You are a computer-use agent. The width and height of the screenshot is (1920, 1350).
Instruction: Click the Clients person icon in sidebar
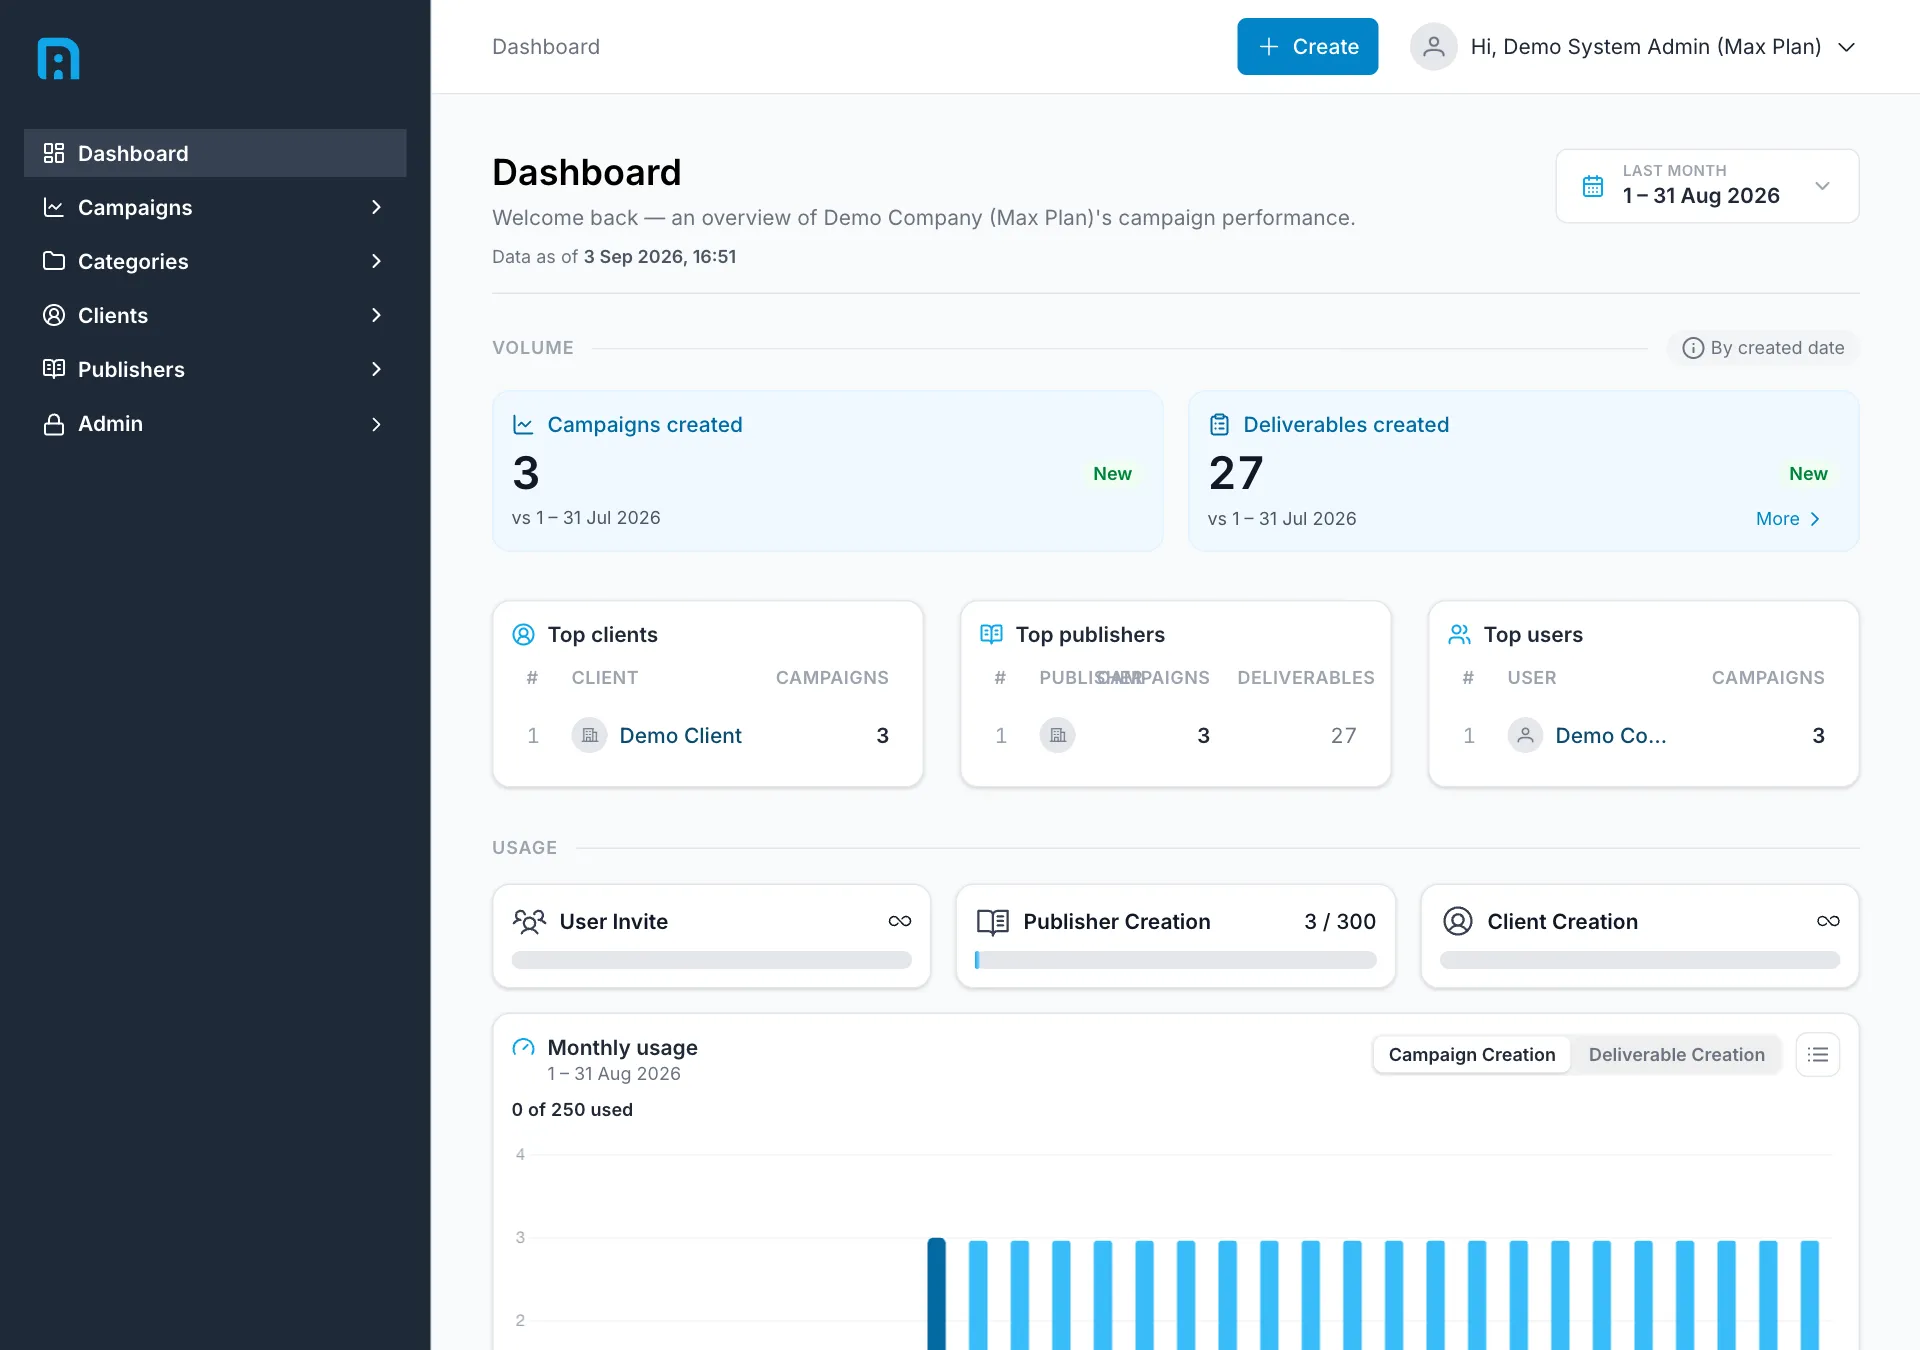[x=54, y=315]
